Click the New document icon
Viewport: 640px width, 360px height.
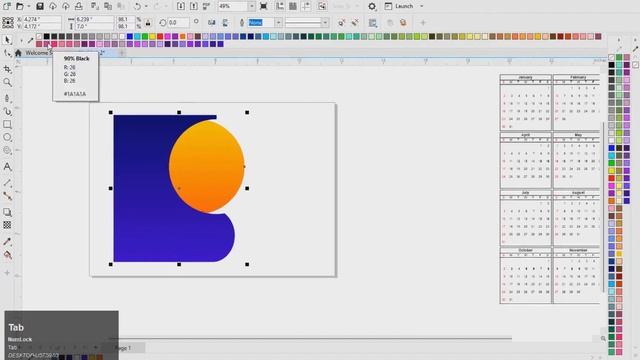7,6
